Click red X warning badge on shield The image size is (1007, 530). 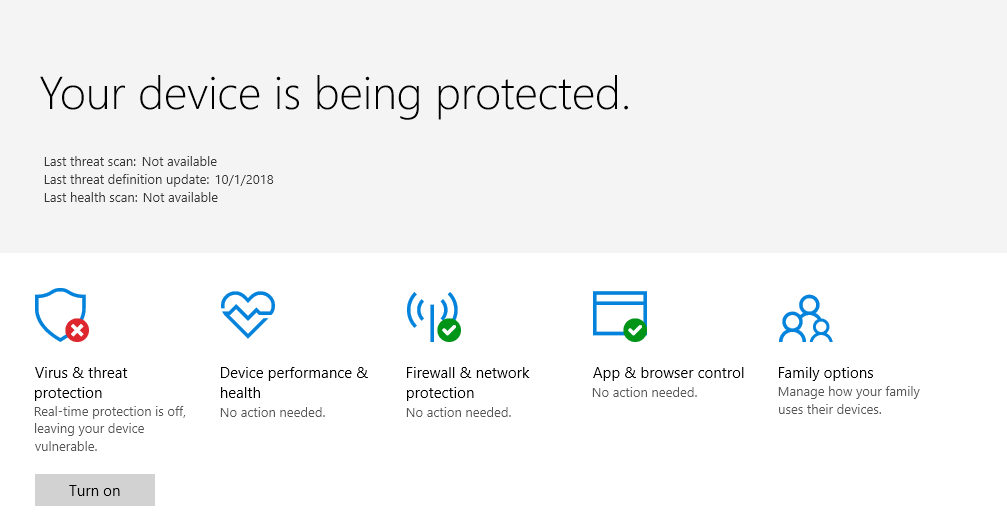pos(77,330)
